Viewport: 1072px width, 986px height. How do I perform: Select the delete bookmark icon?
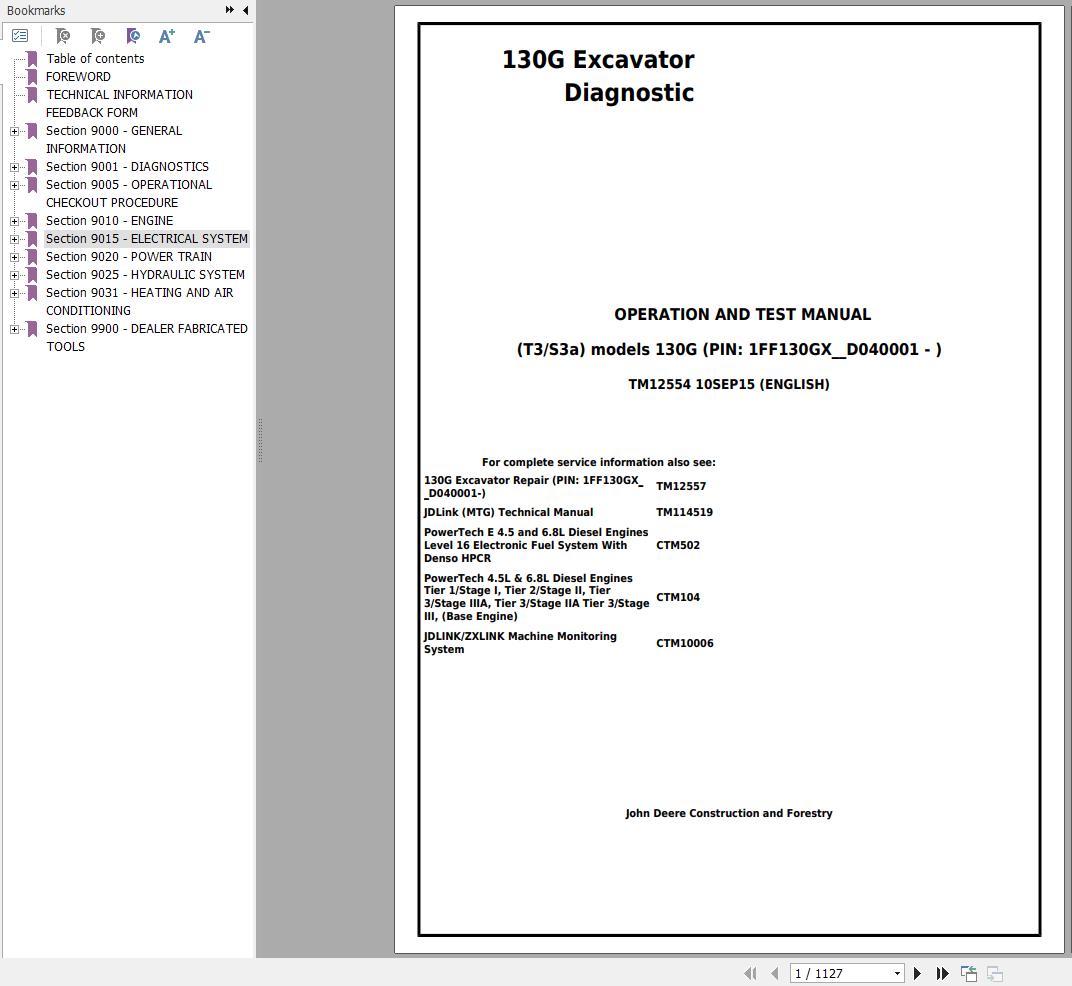(63, 35)
